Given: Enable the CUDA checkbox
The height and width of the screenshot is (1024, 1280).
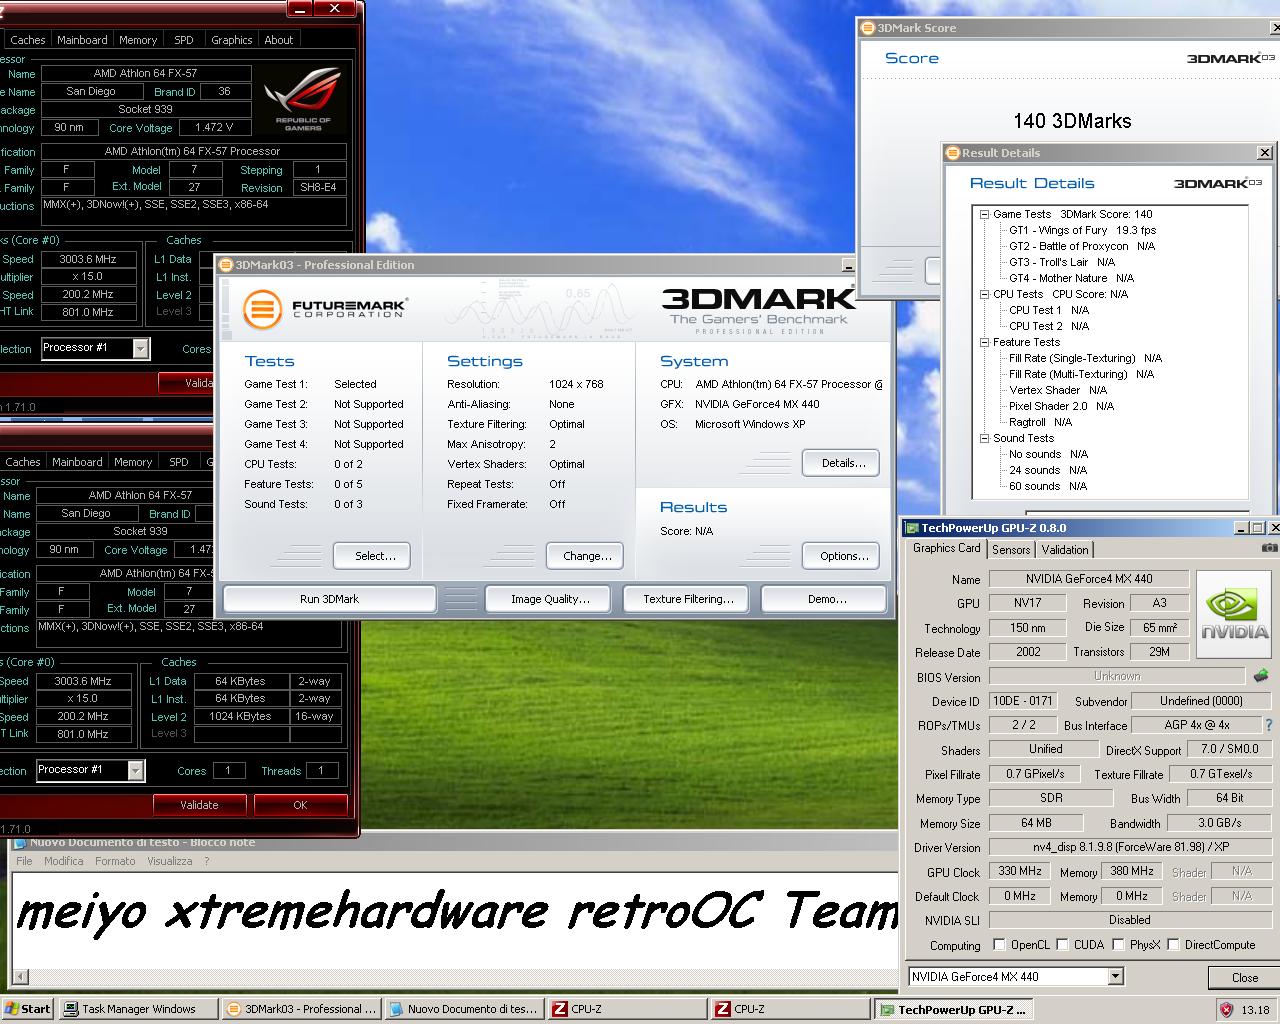Looking at the screenshot, I should pyautogui.click(x=1062, y=944).
